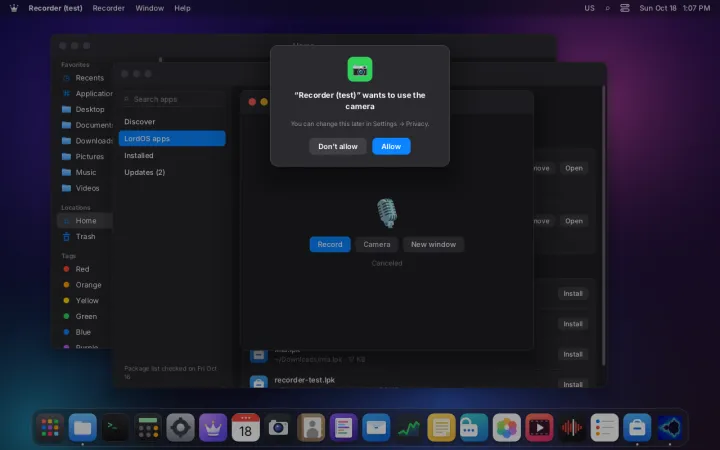The height and width of the screenshot is (450, 720).
Task: Open Recents in the Files sidebar
Action: pyautogui.click(x=85, y=78)
